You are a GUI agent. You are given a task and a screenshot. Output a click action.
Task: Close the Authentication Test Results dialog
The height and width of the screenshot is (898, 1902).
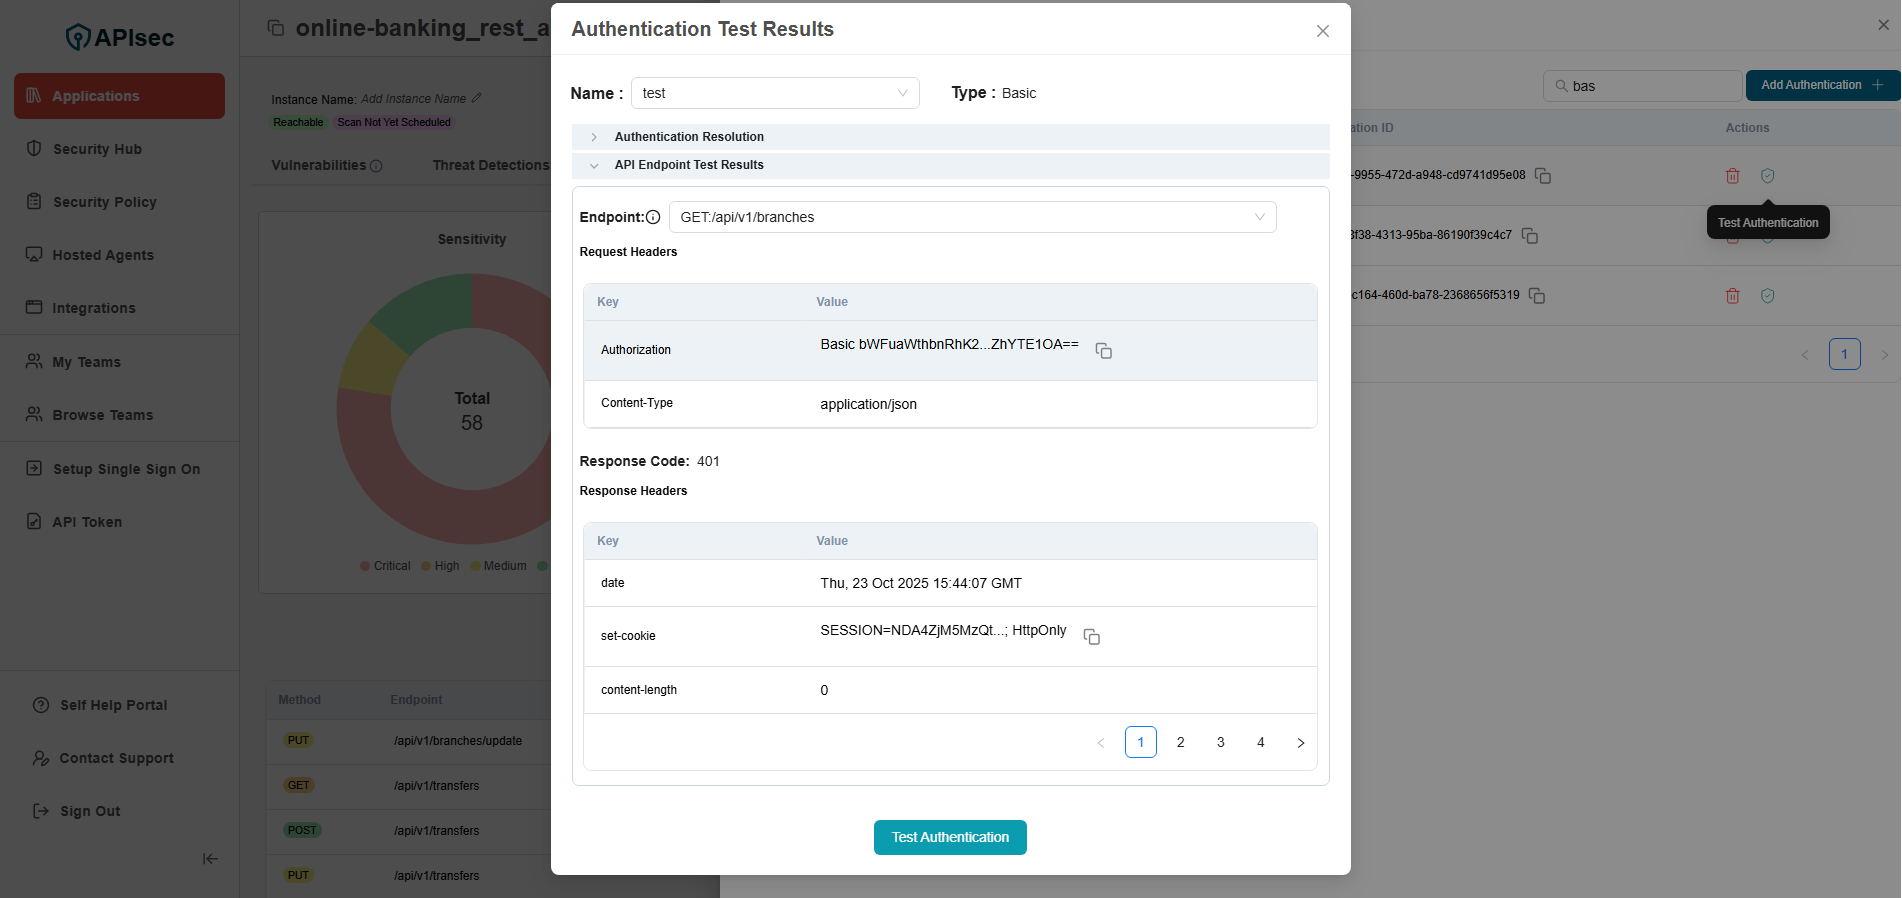[x=1322, y=31]
